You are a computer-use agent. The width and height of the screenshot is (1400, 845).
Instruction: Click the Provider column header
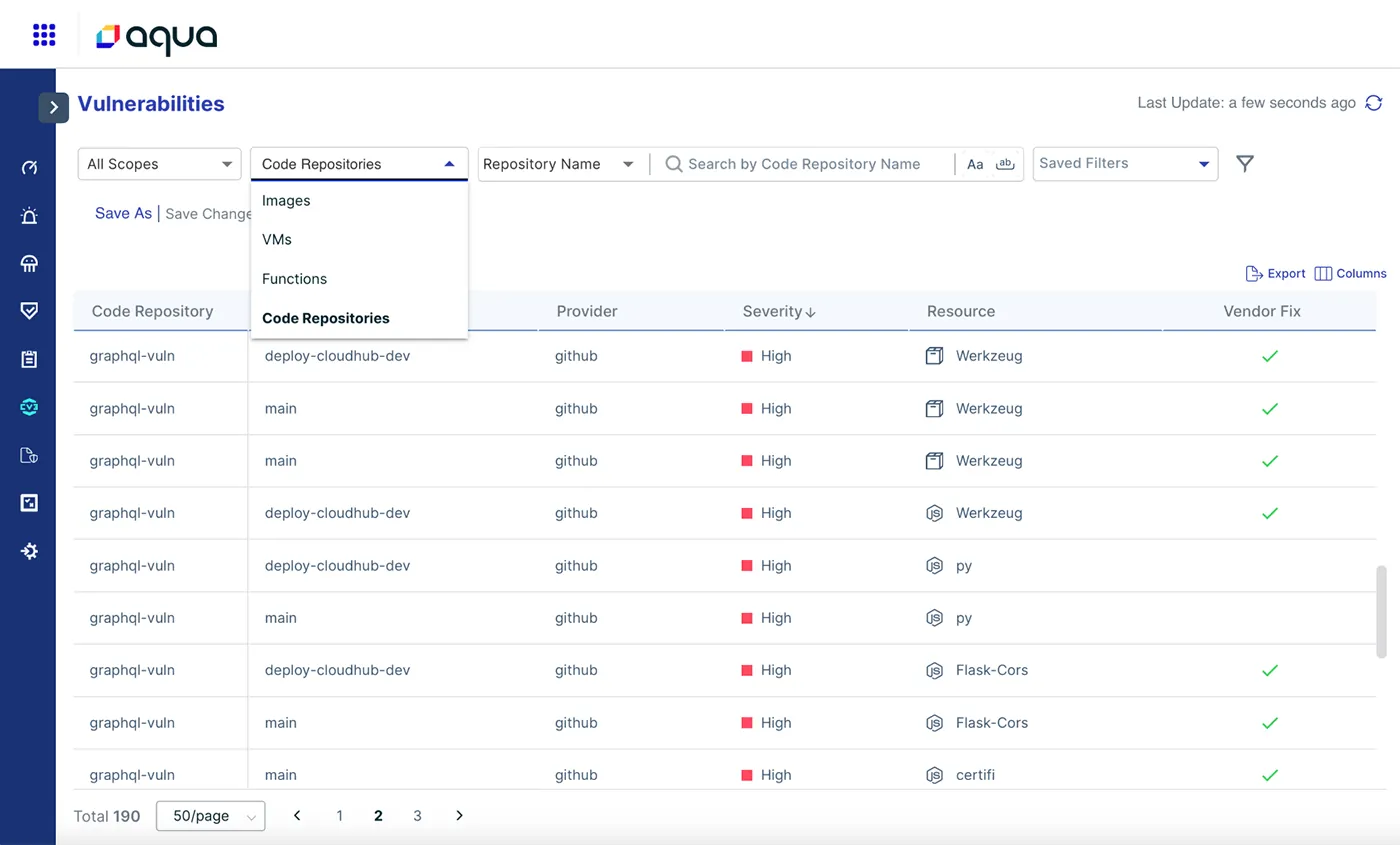[587, 311]
